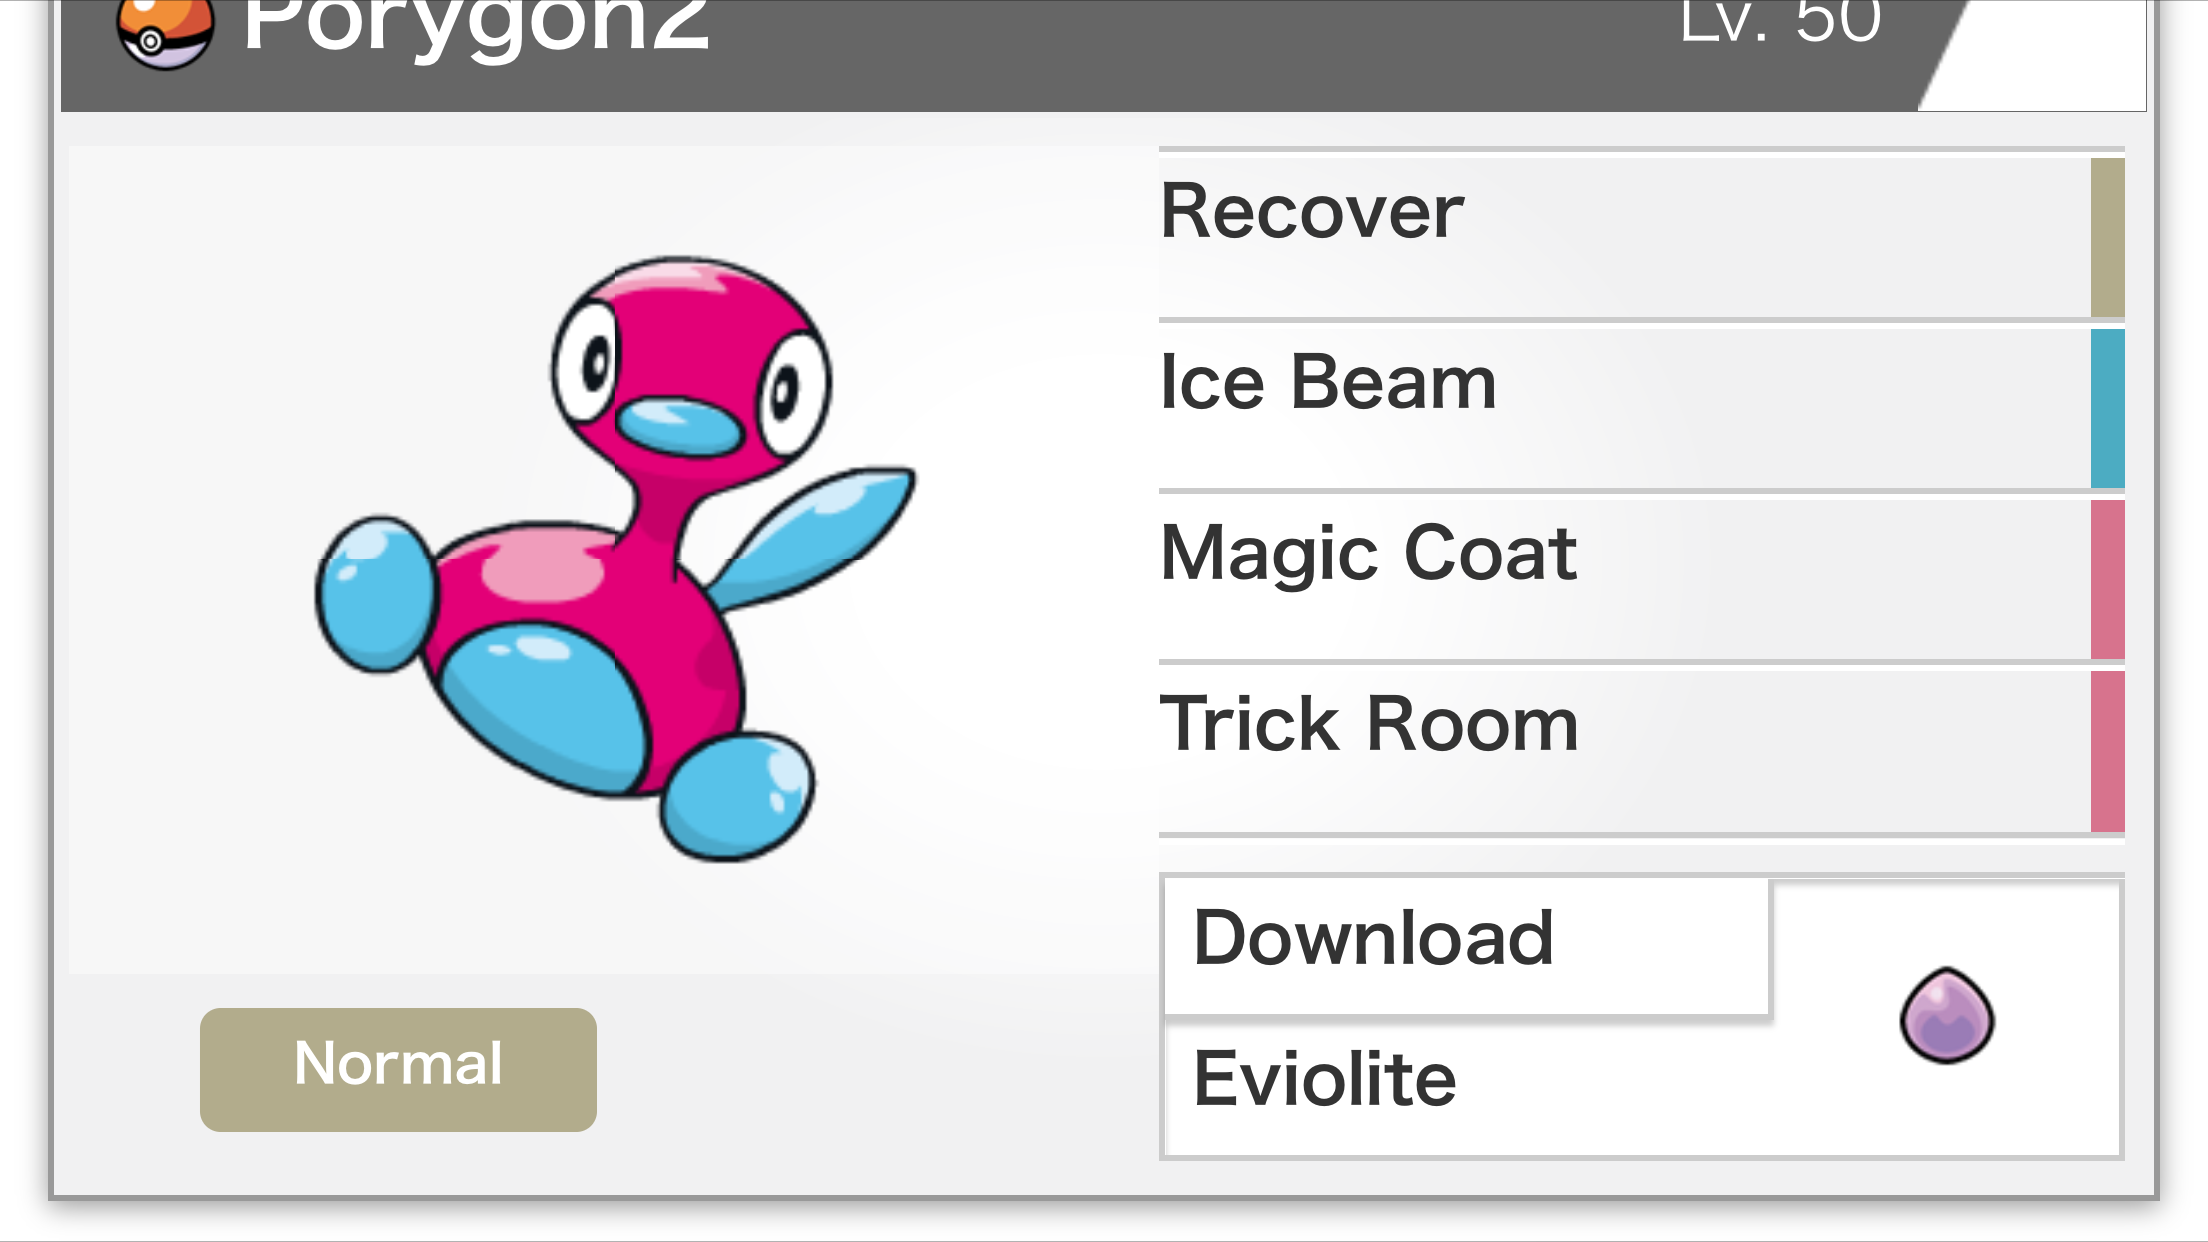The image size is (2208, 1242).
Task: Click the Psychic-type color bar on Trick Room
Action: click(2108, 751)
